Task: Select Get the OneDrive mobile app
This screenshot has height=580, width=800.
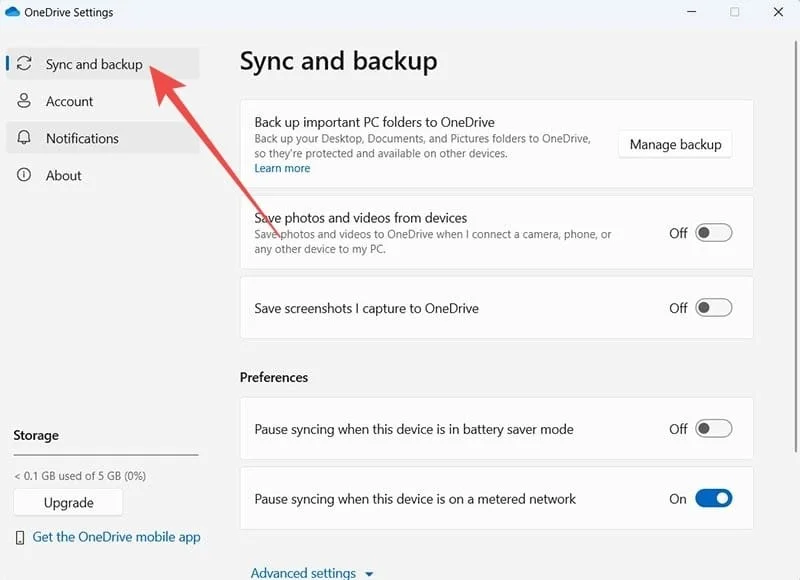Action: click(117, 537)
